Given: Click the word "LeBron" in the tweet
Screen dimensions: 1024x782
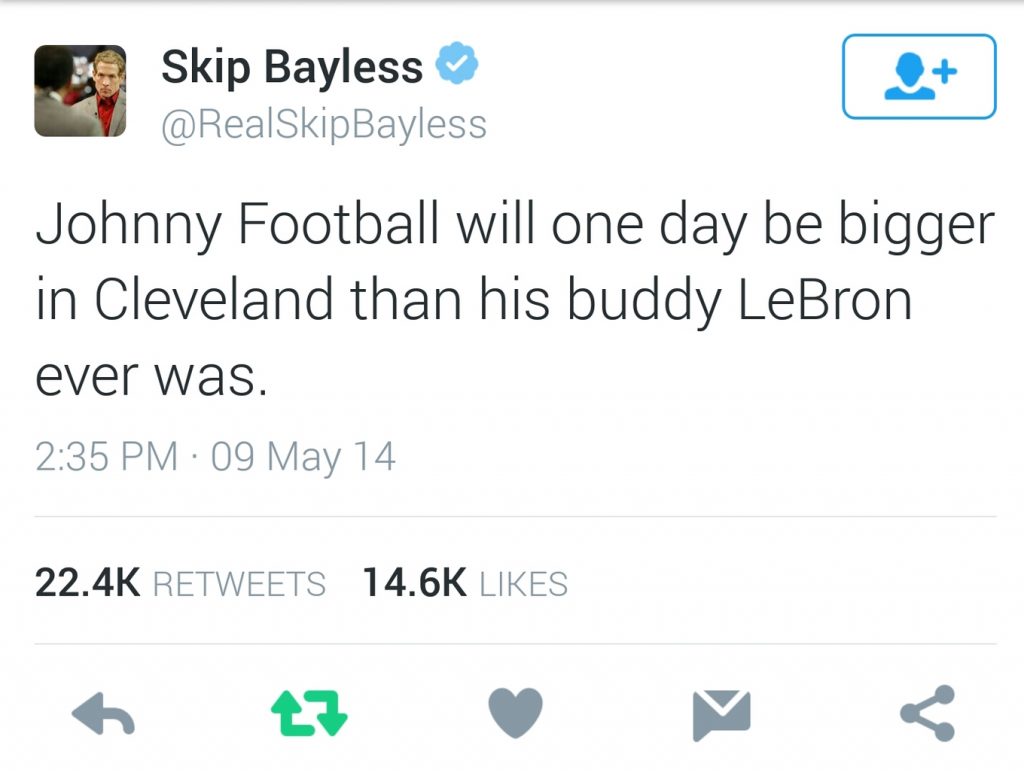Looking at the screenshot, I should pyautogui.click(x=825, y=302).
